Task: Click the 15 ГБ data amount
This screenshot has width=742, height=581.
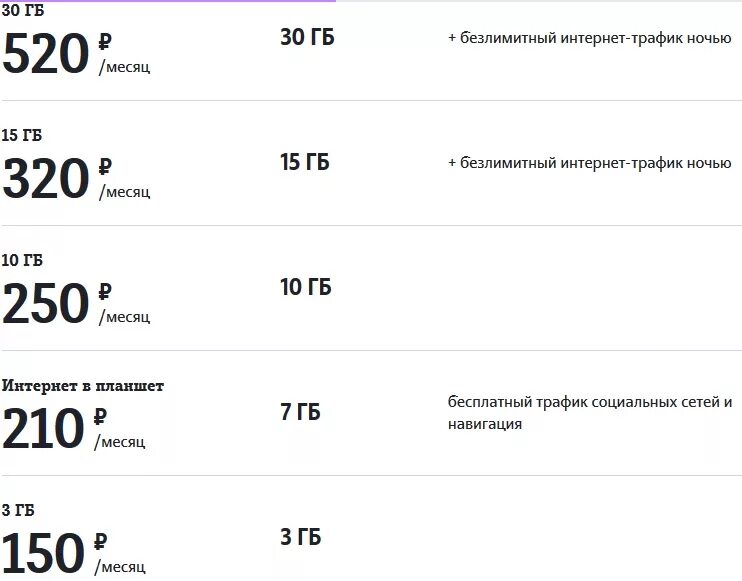Action: click(x=305, y=162)
